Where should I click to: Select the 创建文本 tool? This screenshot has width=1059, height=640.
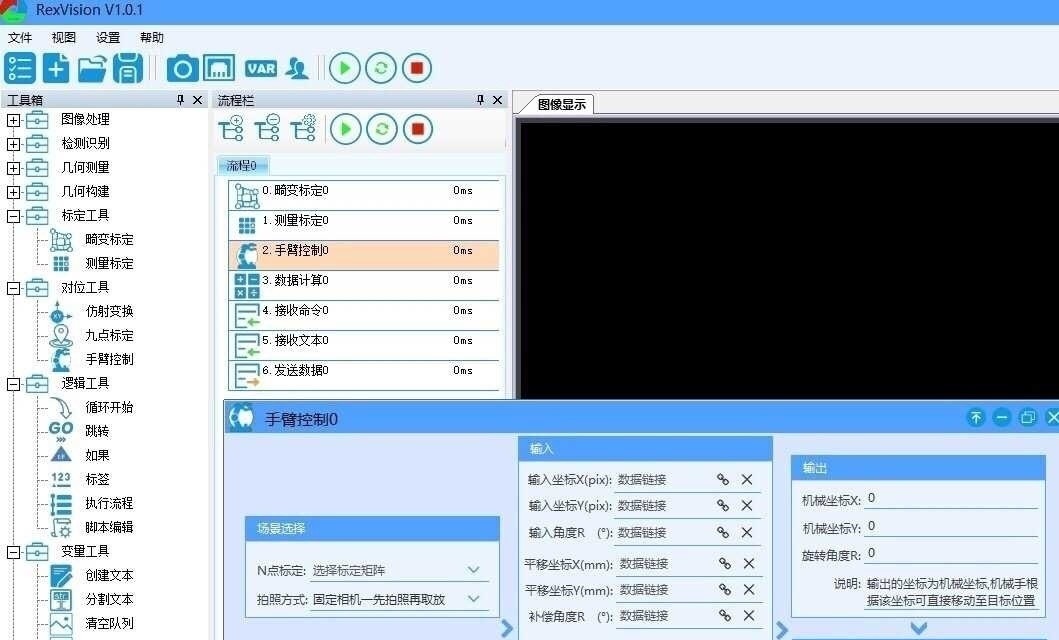point(93,575)
